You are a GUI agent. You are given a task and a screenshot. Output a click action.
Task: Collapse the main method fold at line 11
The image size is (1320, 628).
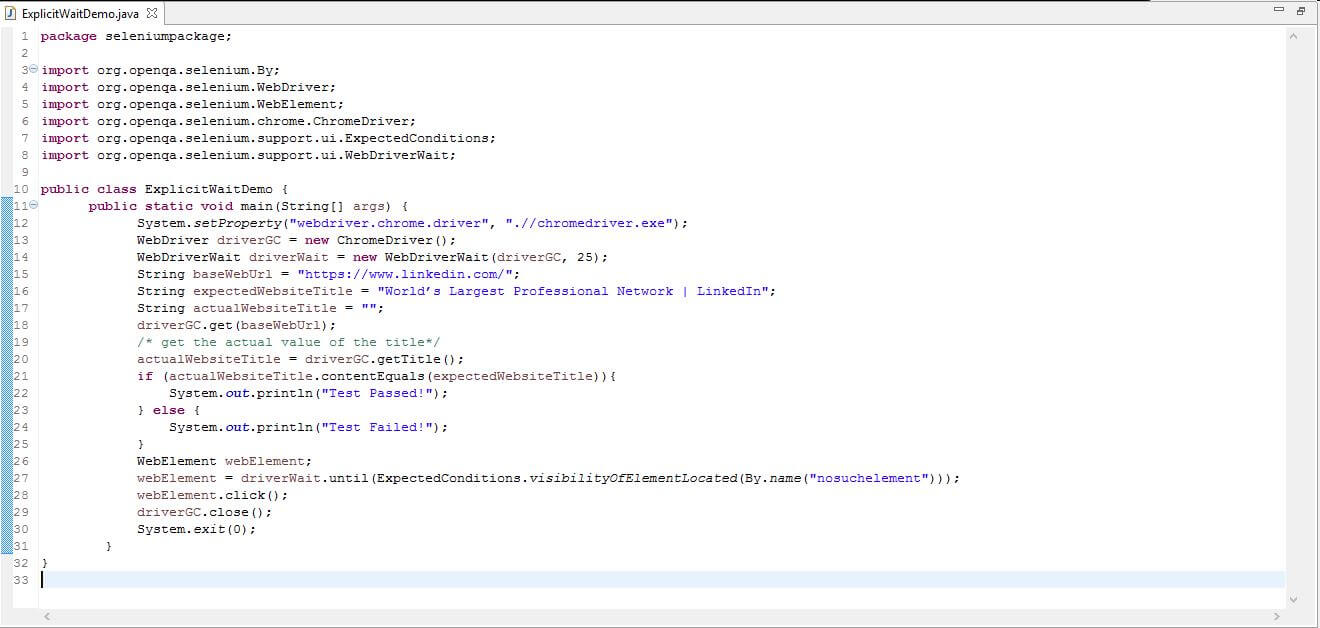point(33,205)
